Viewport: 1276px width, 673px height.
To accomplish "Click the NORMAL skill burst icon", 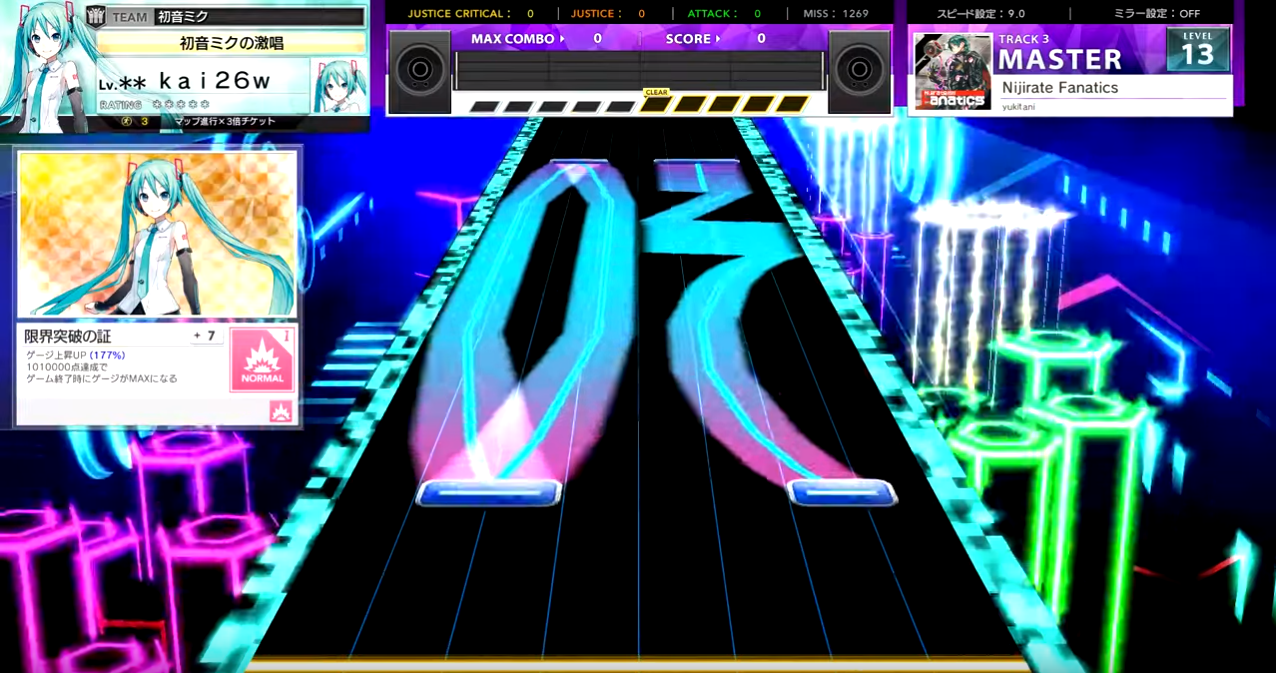I will click(261, 358).
